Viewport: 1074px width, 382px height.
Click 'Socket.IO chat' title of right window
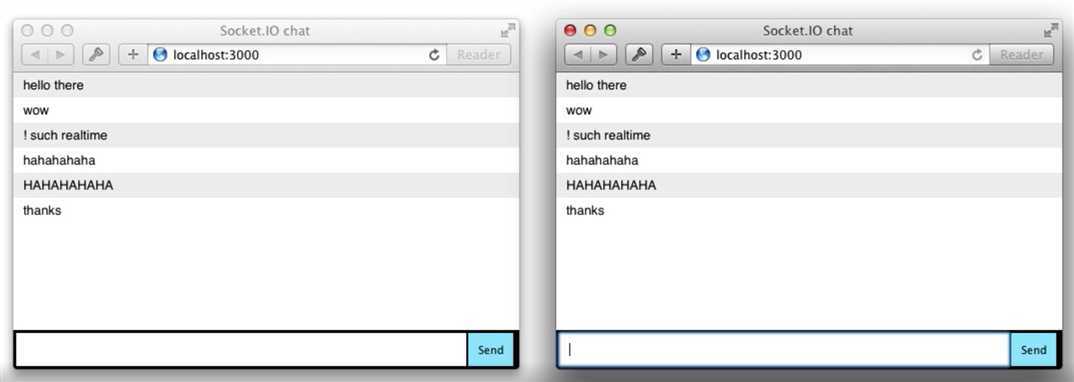coord(808,30)
